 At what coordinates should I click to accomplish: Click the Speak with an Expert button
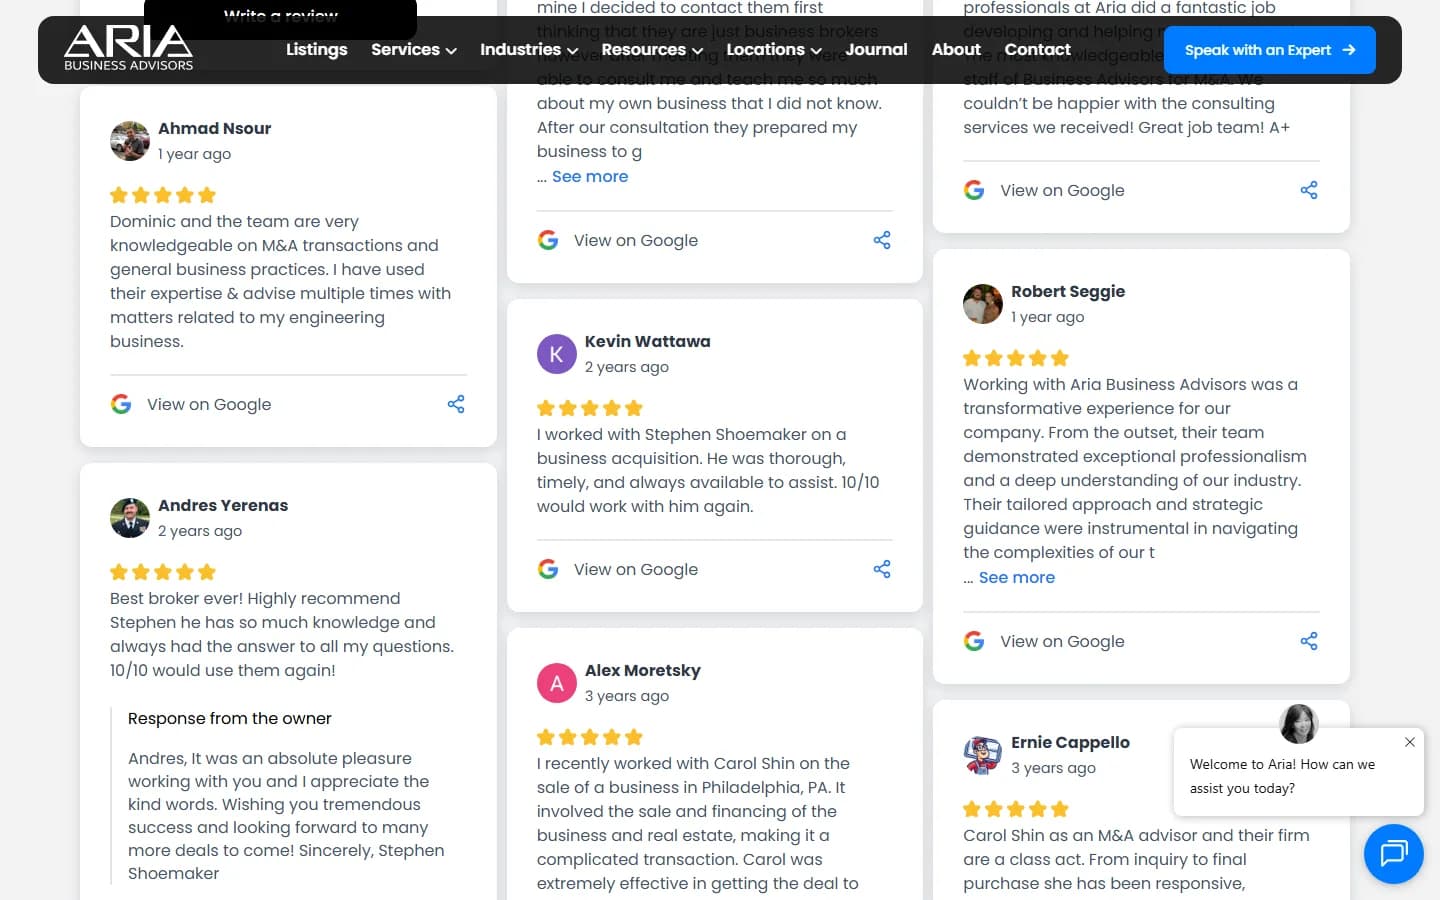coord(1269,49)
